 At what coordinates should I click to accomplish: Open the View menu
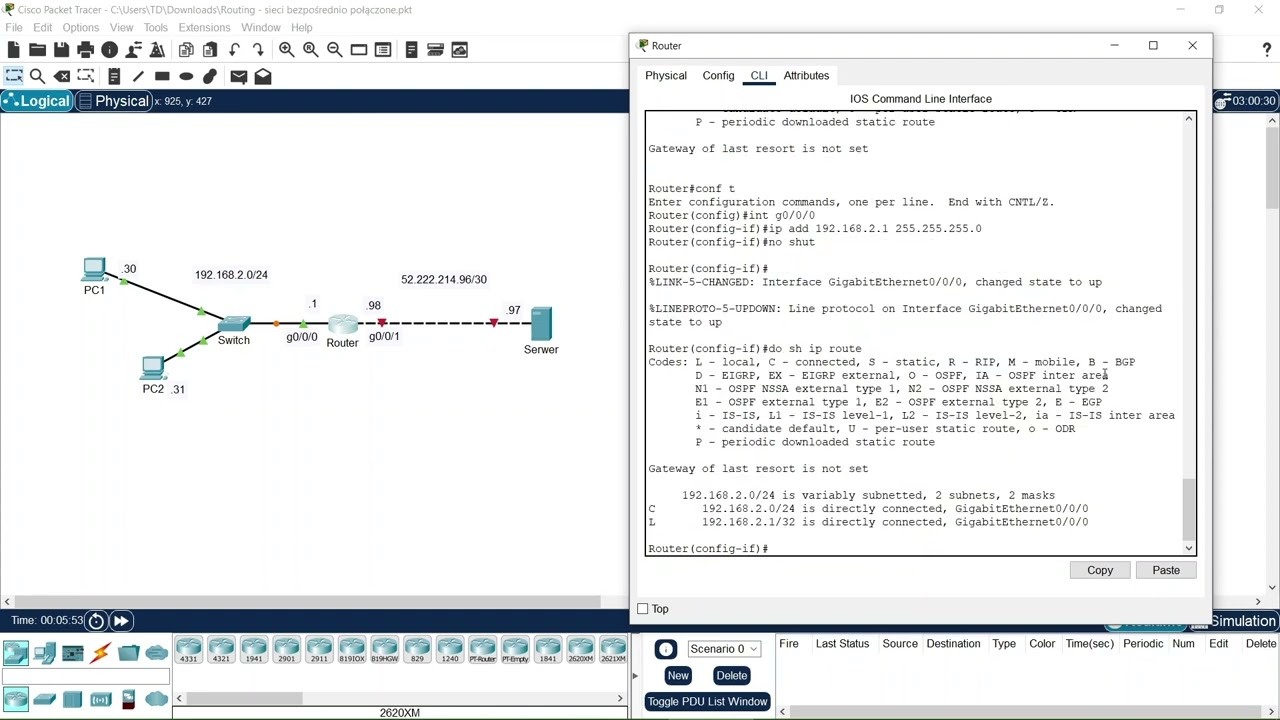pyautogui.click(x=121, y=27)
